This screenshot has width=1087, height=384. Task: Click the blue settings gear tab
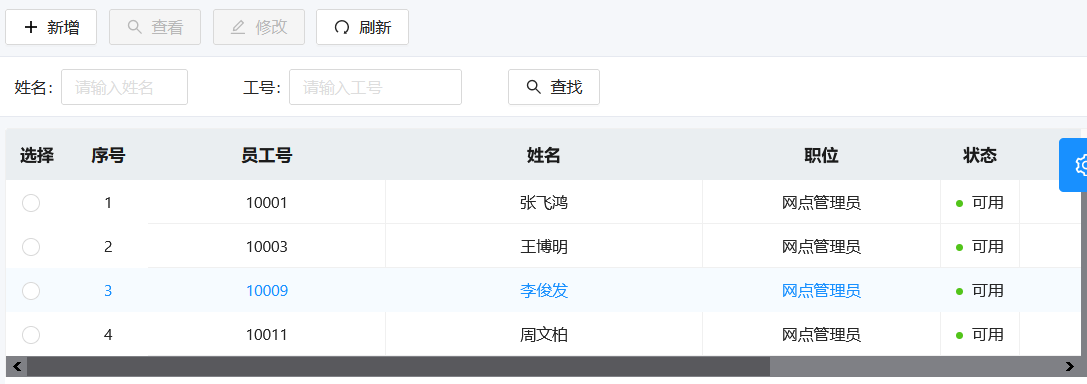(1074, 165)
